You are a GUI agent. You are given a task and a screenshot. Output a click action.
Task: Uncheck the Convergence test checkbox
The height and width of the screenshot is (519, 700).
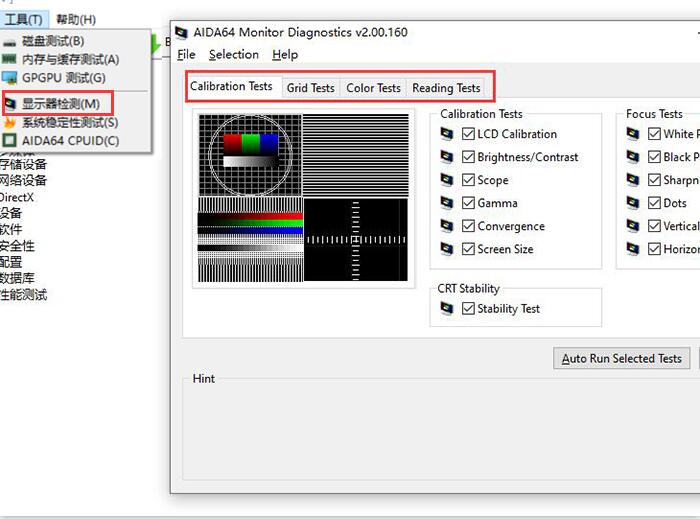click(469, 226)
